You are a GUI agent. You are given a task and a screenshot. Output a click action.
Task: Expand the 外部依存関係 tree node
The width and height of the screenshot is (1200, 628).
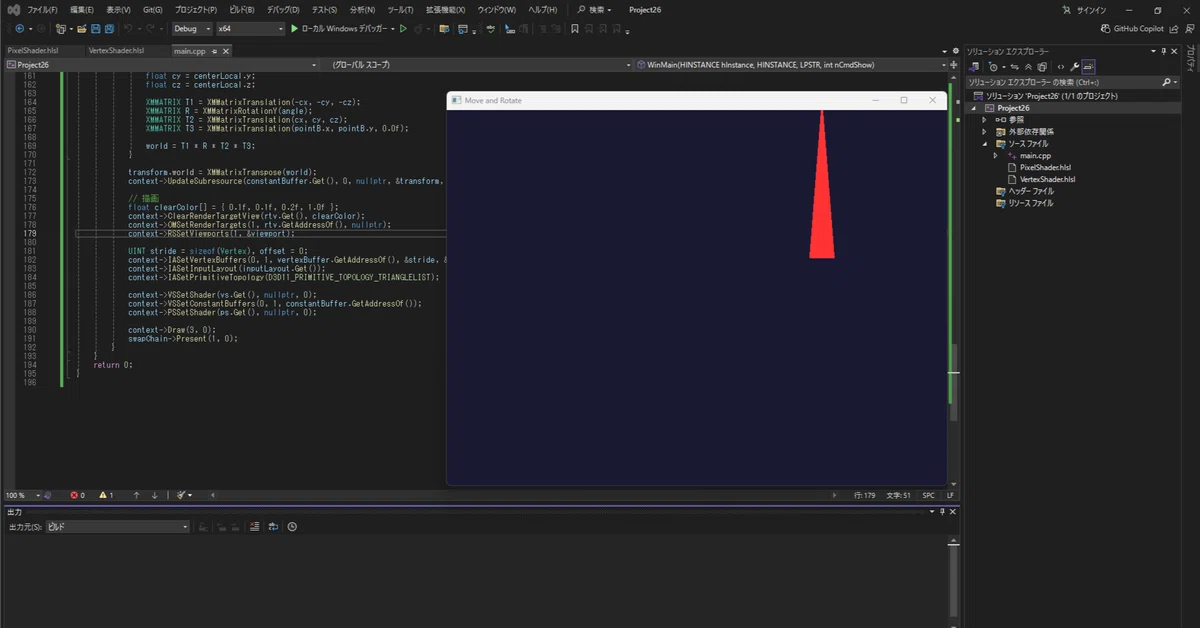[984, 132]
